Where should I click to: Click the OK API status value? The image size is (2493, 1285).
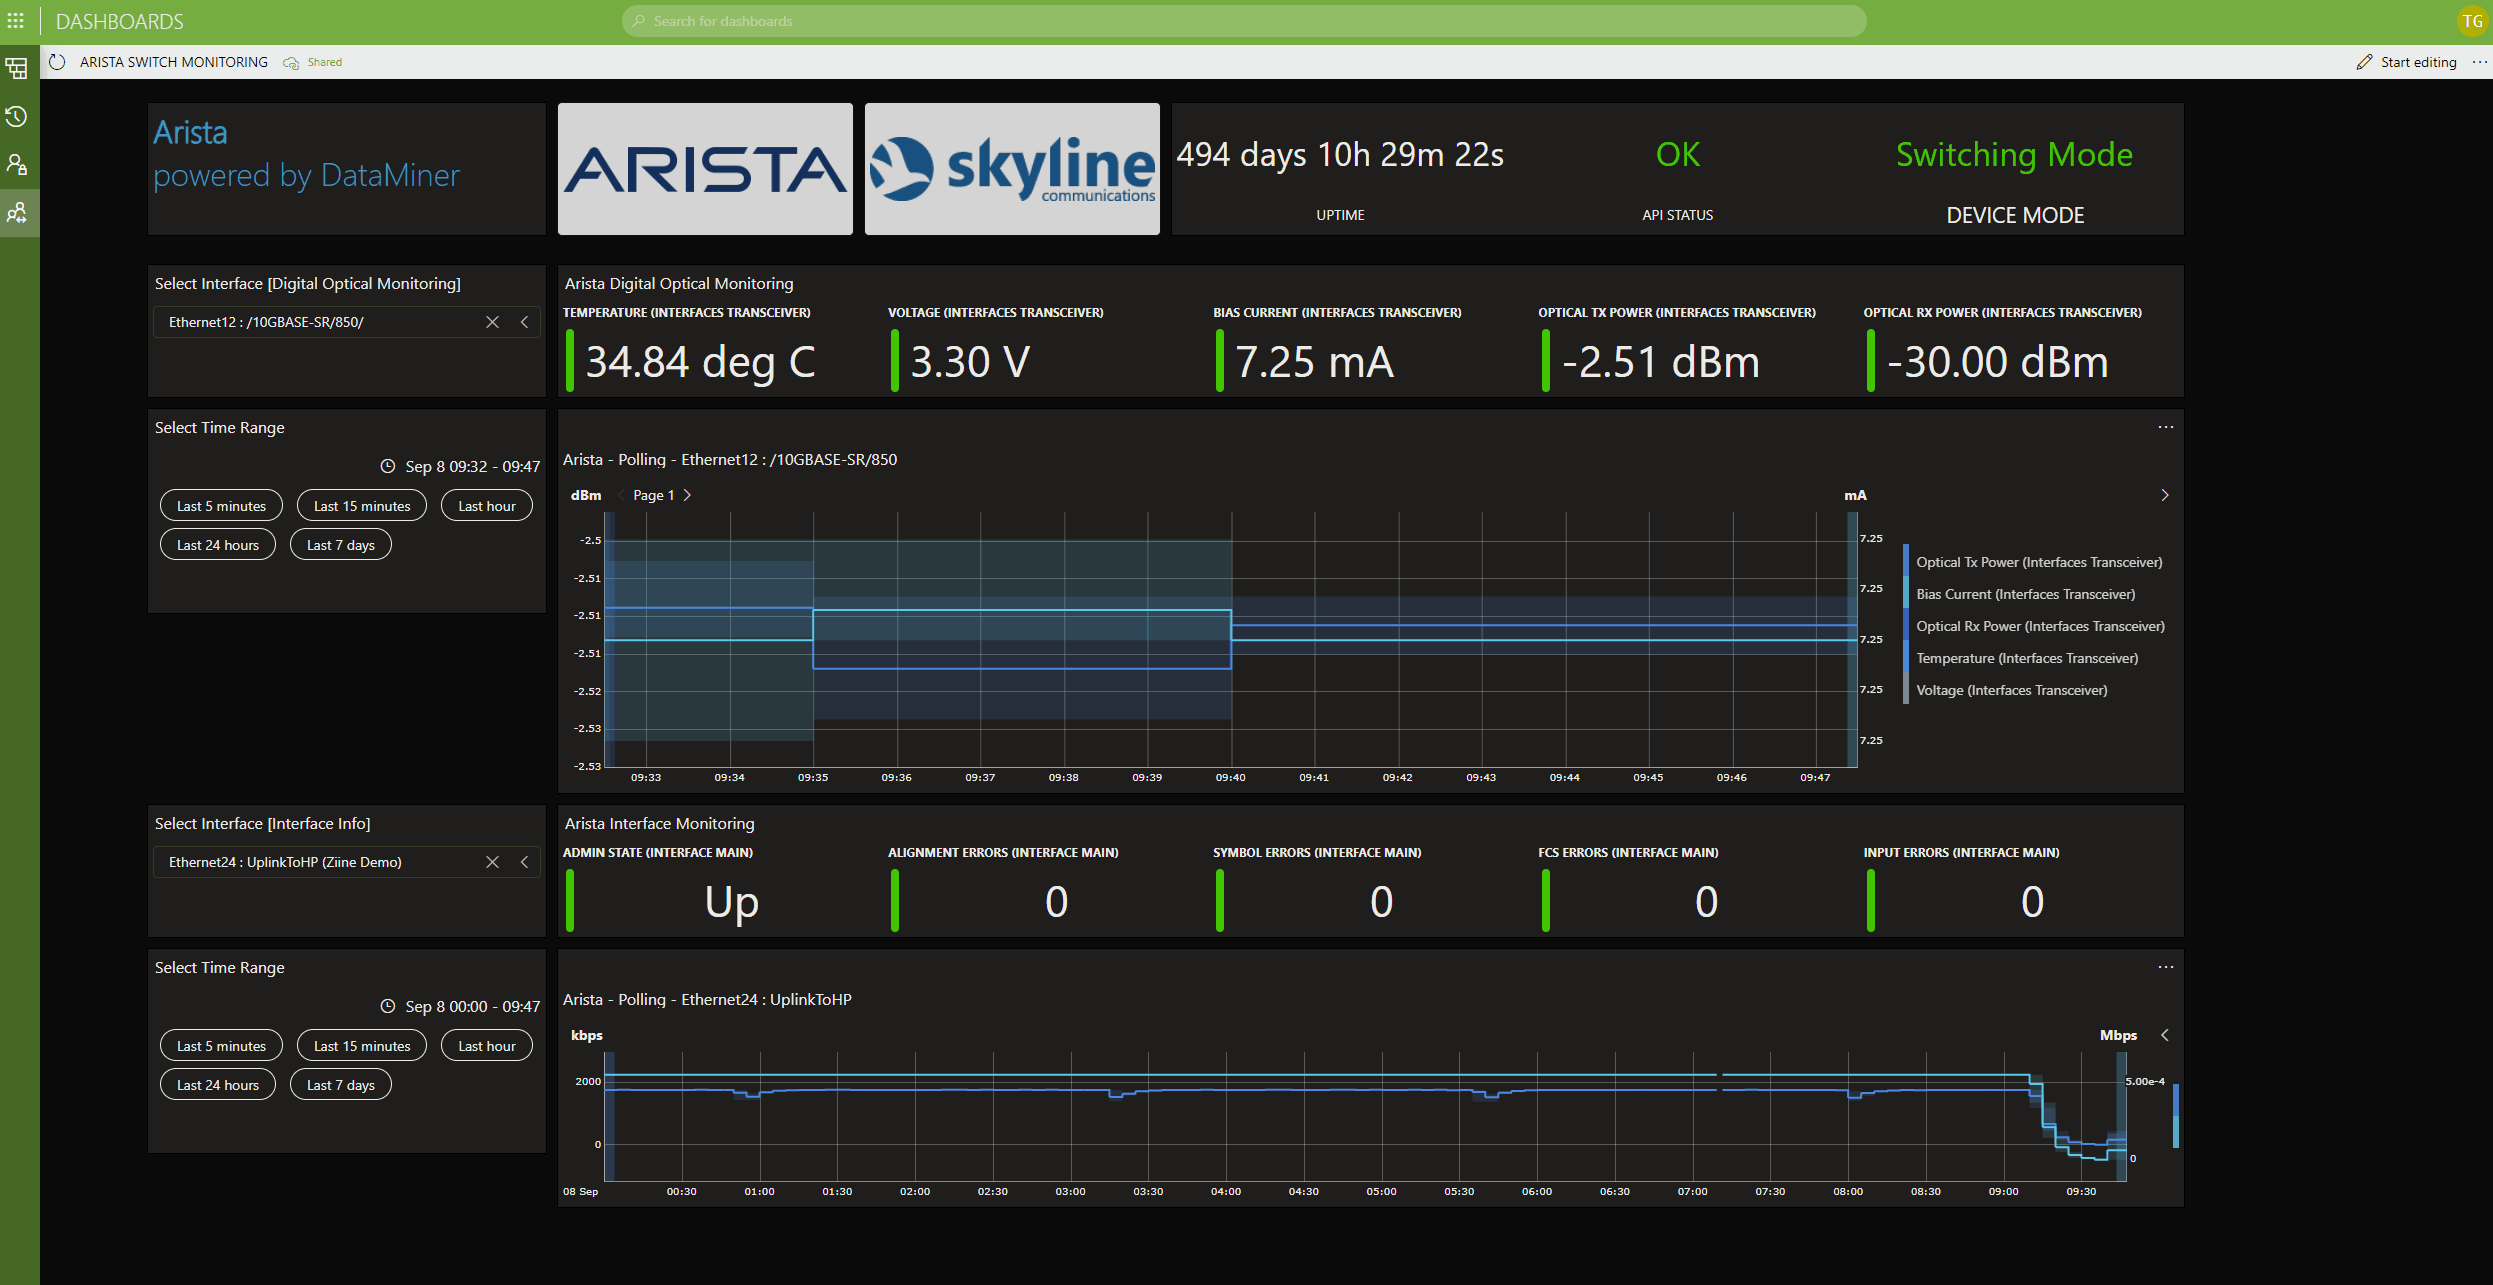click(x=1677, y=155)
